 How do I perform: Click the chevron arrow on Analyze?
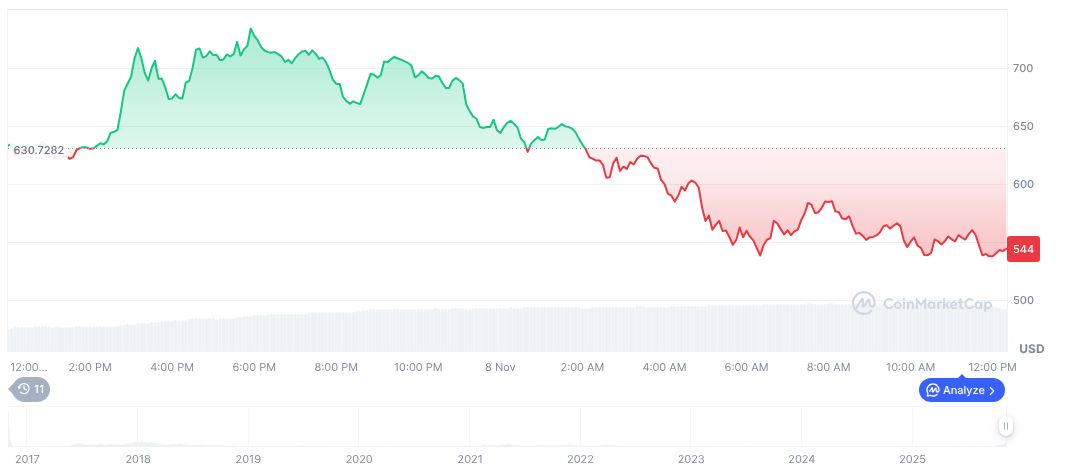[992, 390]
